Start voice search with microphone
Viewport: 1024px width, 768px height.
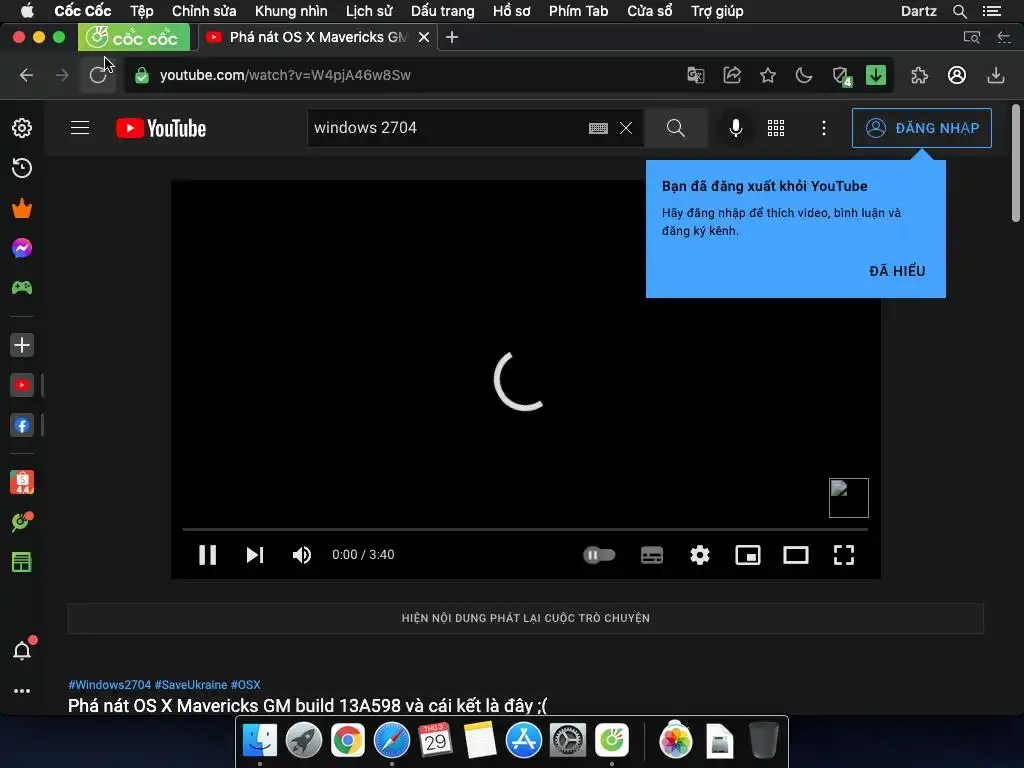(x=736, y=128)
